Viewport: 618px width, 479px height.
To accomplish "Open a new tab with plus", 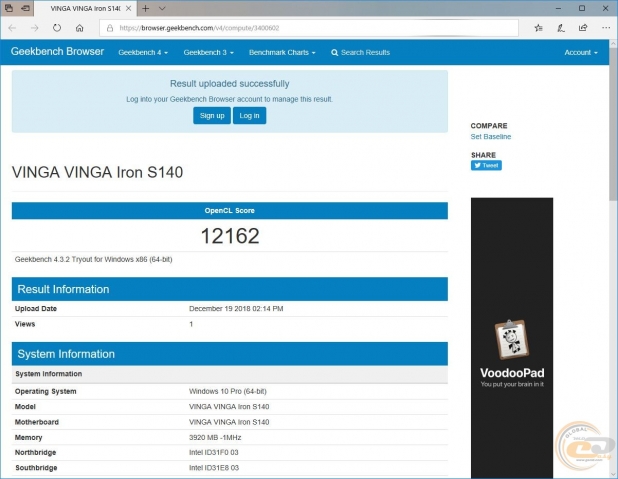I will [x=145, y=8].
